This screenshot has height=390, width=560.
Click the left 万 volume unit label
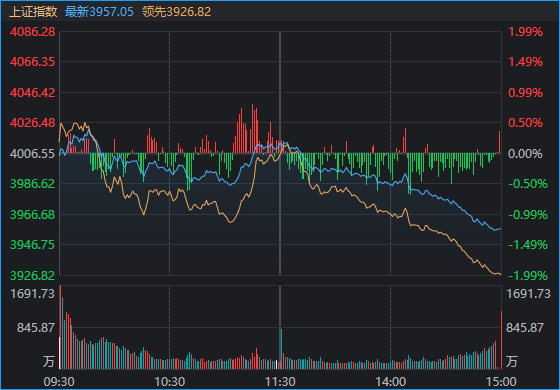(x=49, y=361)
